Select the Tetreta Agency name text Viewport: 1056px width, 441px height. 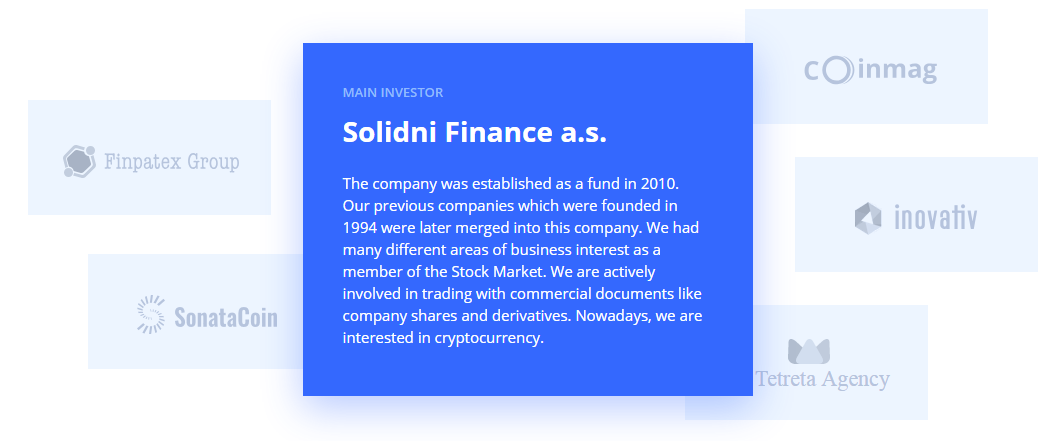822,379
